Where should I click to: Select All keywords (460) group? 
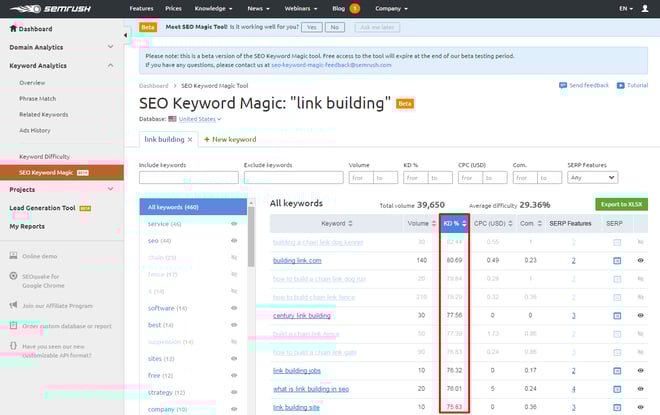point(193,207)
